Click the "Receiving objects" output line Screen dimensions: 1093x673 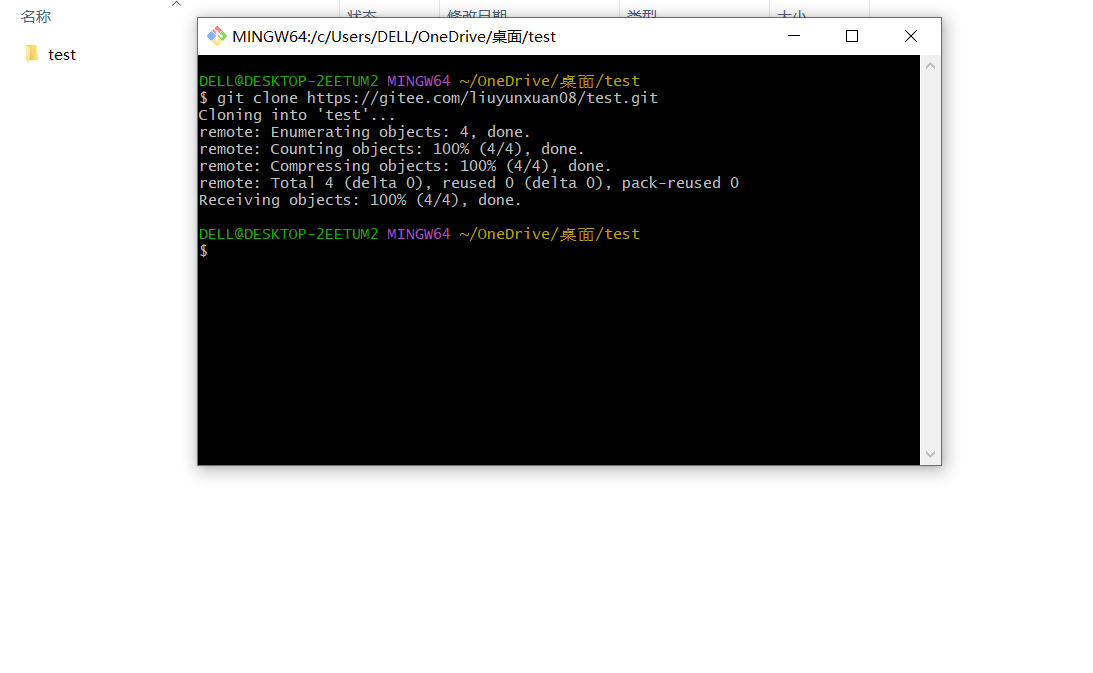[360, 200]
